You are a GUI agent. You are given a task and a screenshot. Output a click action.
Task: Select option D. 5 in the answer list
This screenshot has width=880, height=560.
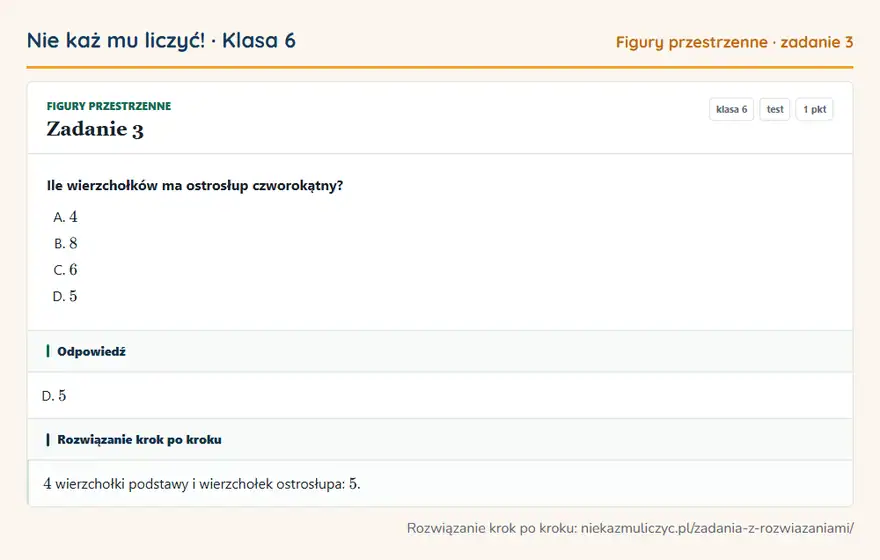coord(65,296)
